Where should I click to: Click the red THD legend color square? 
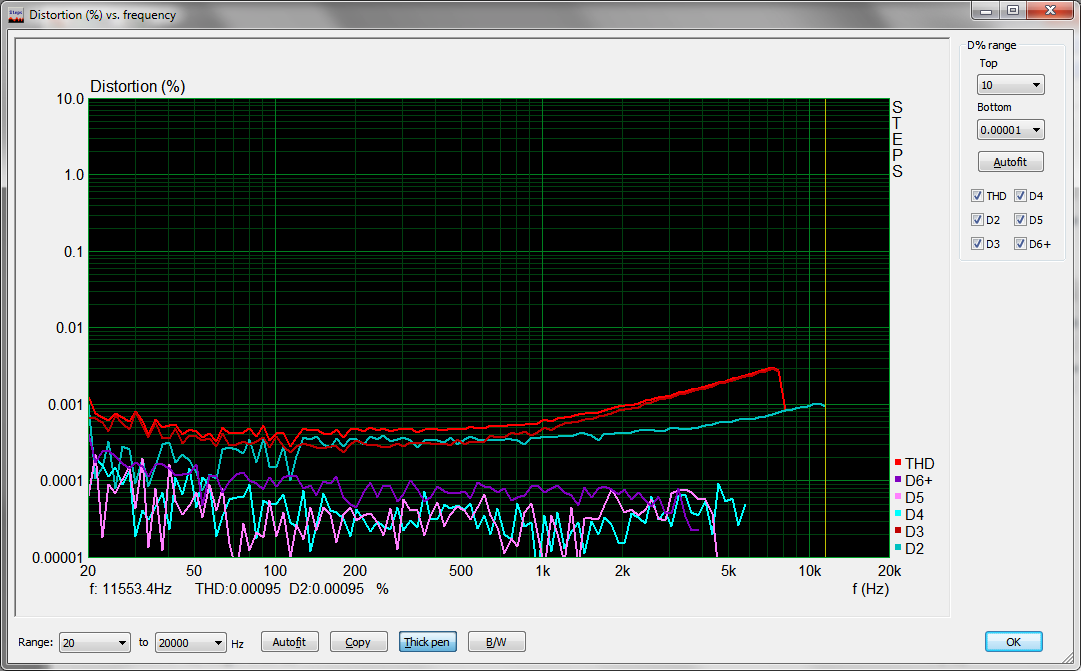[x=898, y=463]
